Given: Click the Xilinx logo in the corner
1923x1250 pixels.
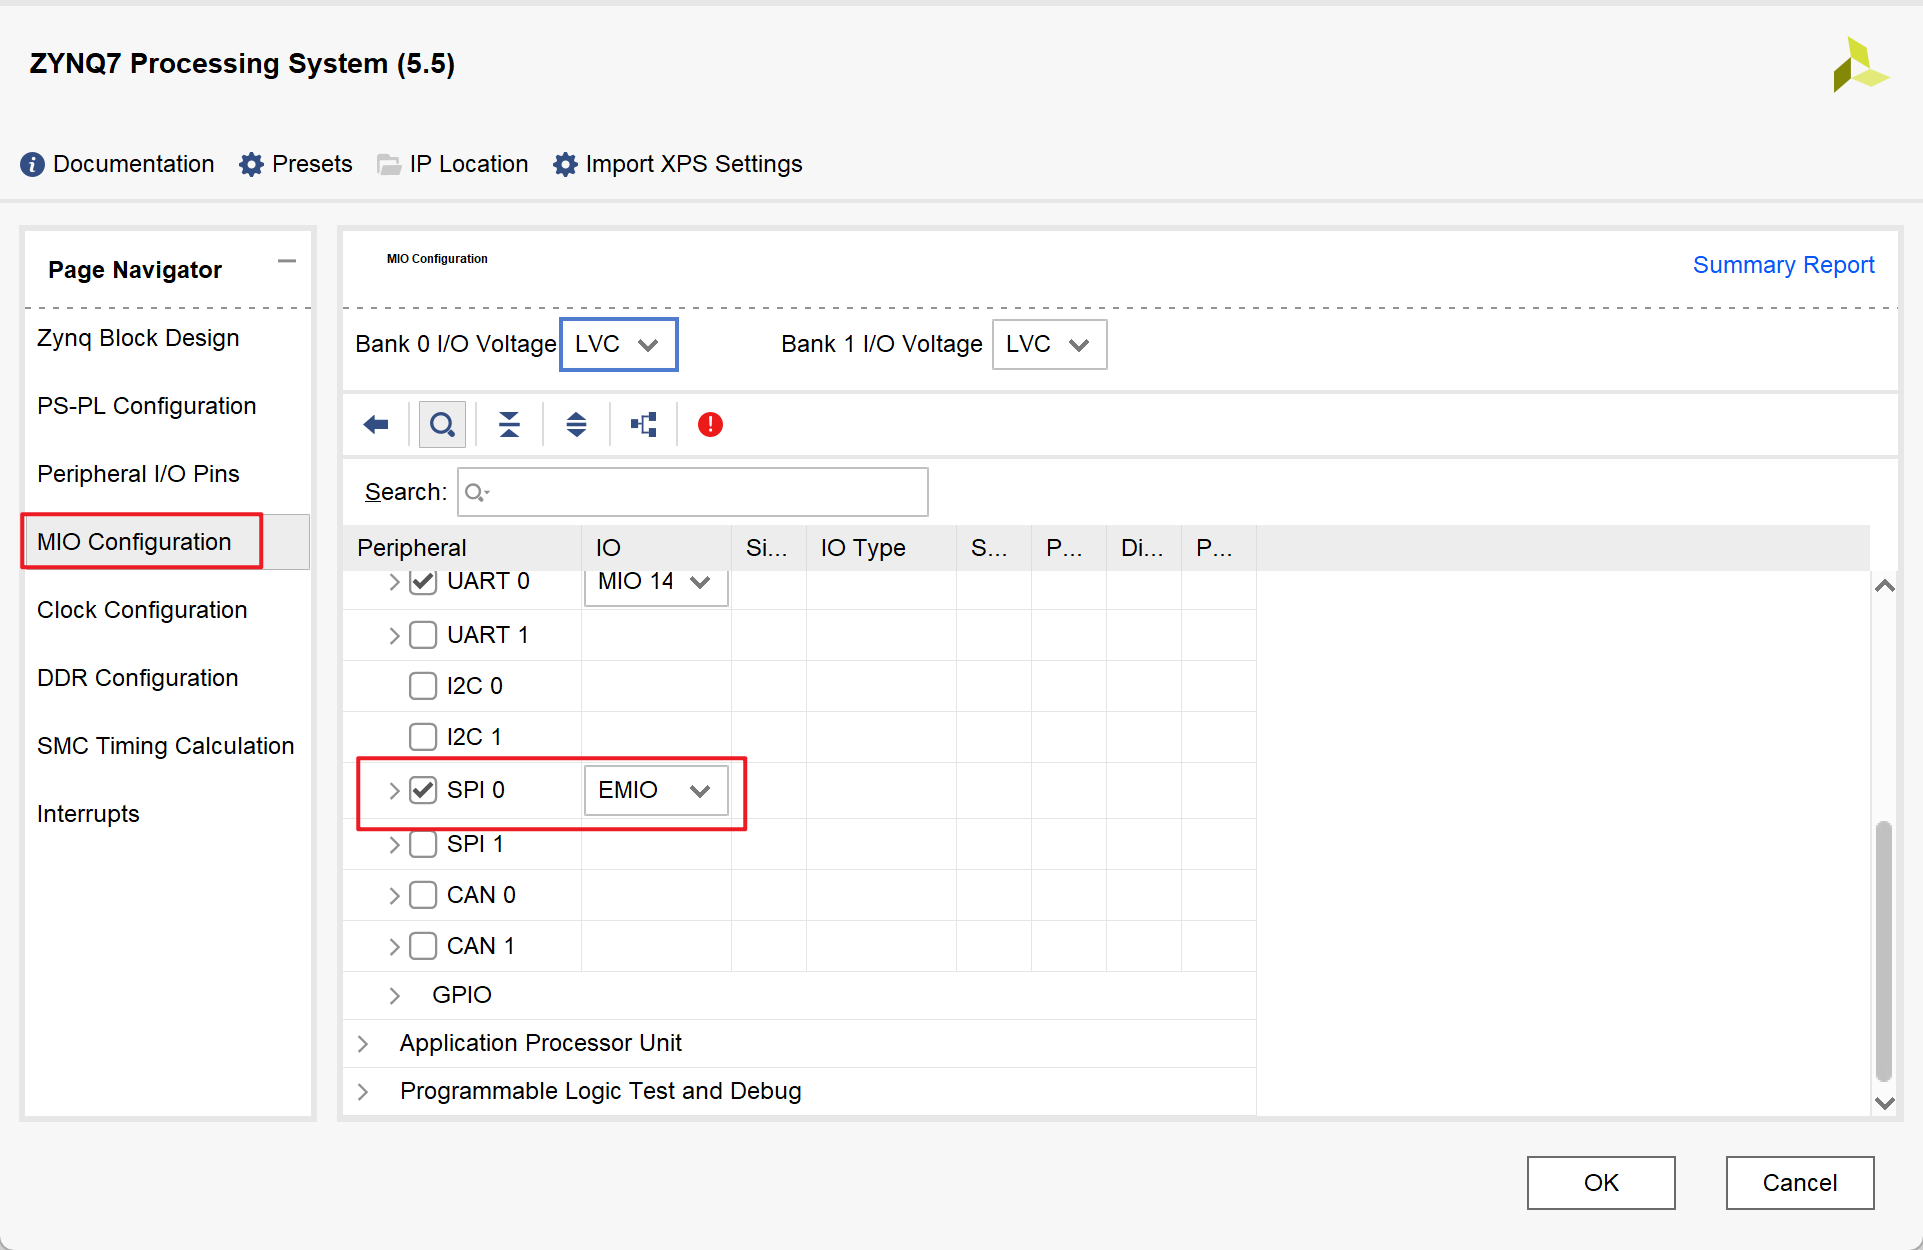Looking at the screenshot, I should (1860, 65).
